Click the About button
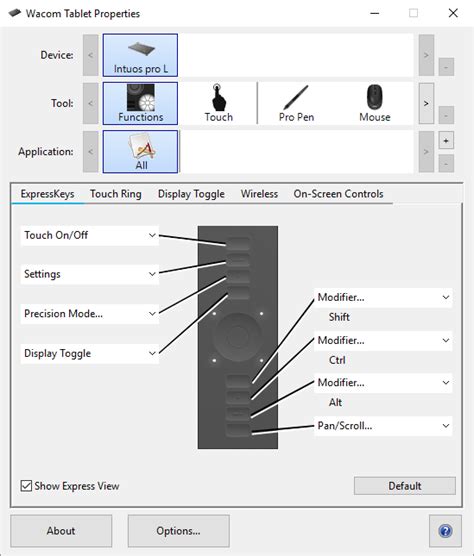This screenshot has width=474, height=556. [x=61, y=531]
